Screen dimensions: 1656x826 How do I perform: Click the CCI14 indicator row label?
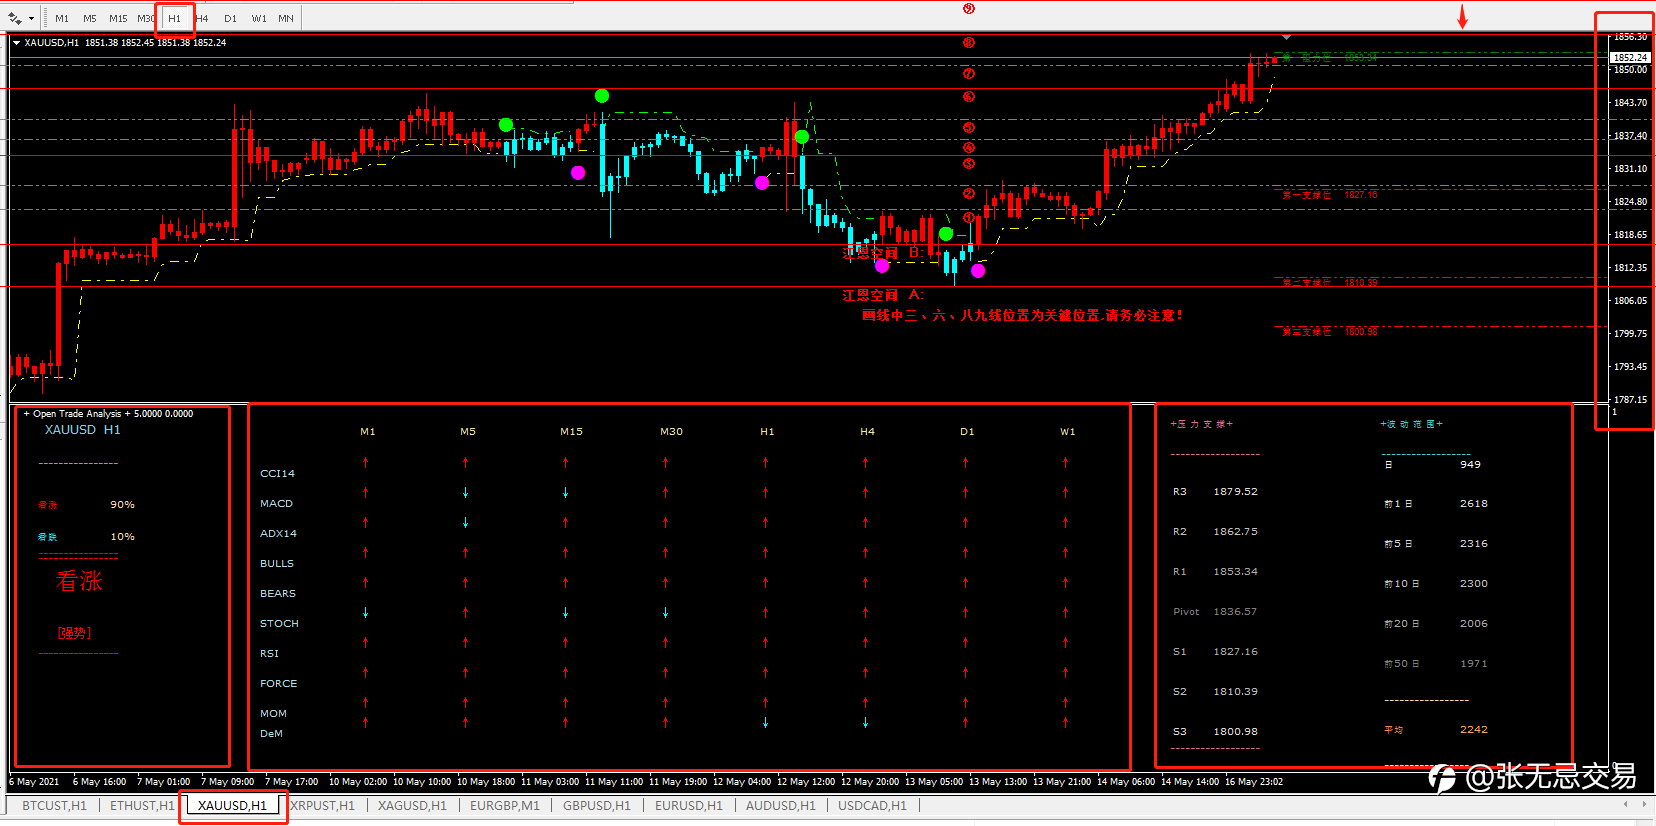coord(277,473)
